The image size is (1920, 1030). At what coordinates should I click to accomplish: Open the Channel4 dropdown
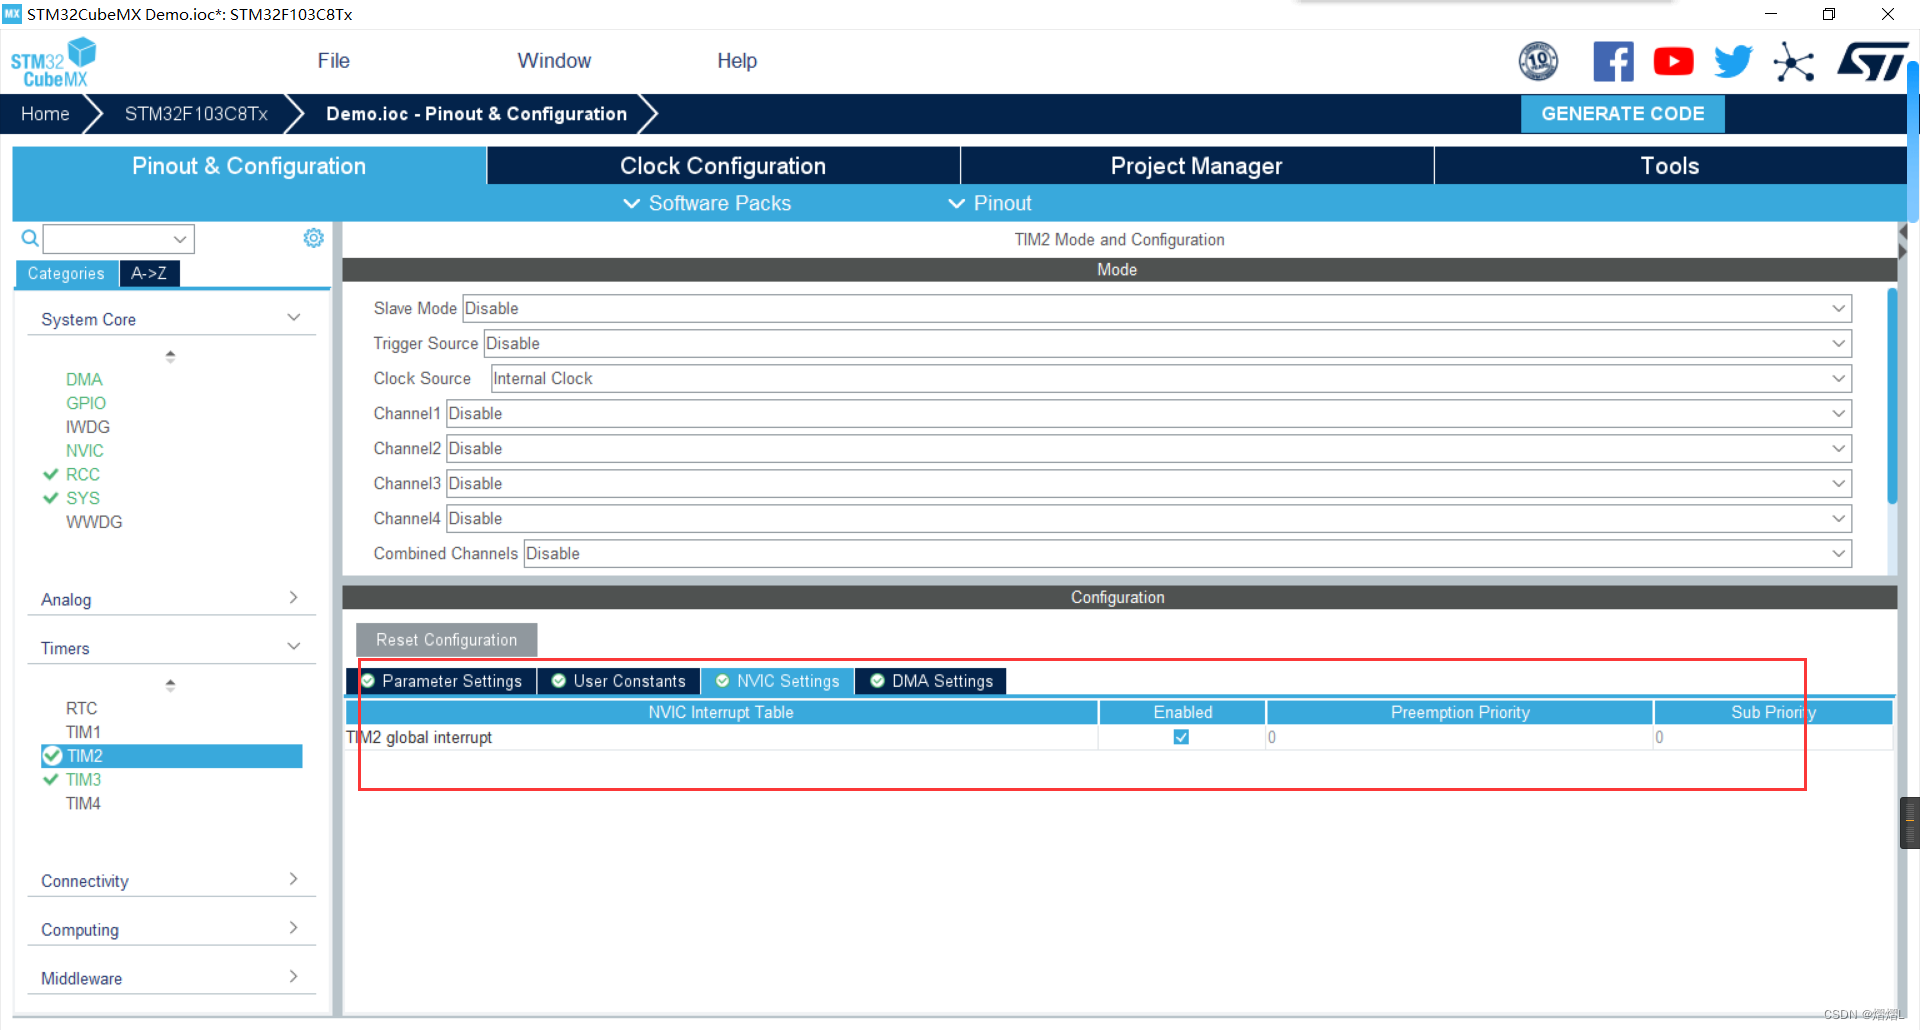click(x=1149, y=518)
